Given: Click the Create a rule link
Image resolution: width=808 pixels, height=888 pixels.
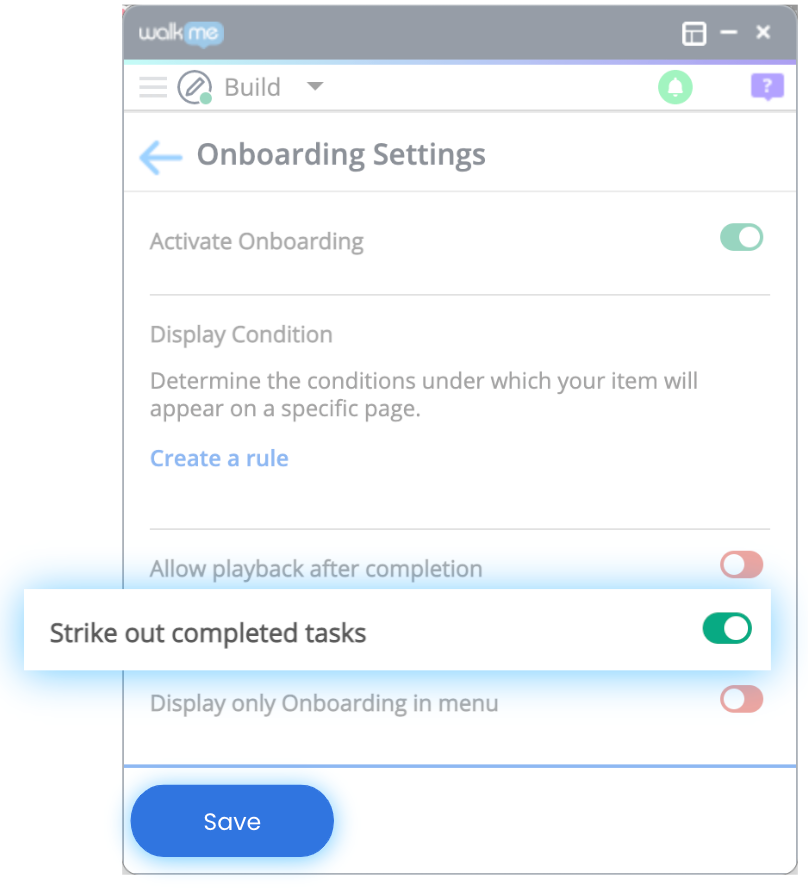Looking at the screenshot, I should pyautogui.click(x=219, y=458).
